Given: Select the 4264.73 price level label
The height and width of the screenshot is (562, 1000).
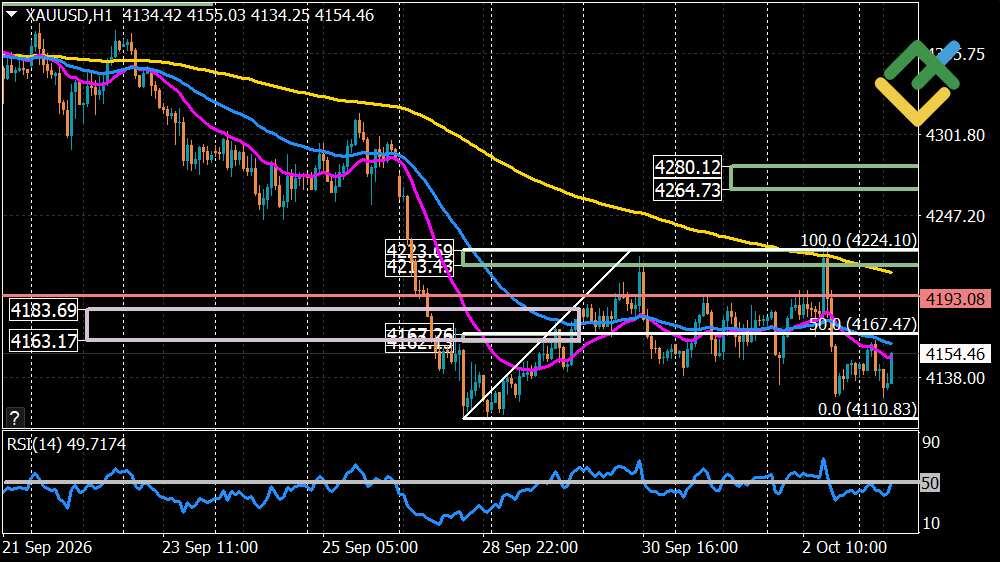Looking at the screenshot, I should tap(688, 190).
